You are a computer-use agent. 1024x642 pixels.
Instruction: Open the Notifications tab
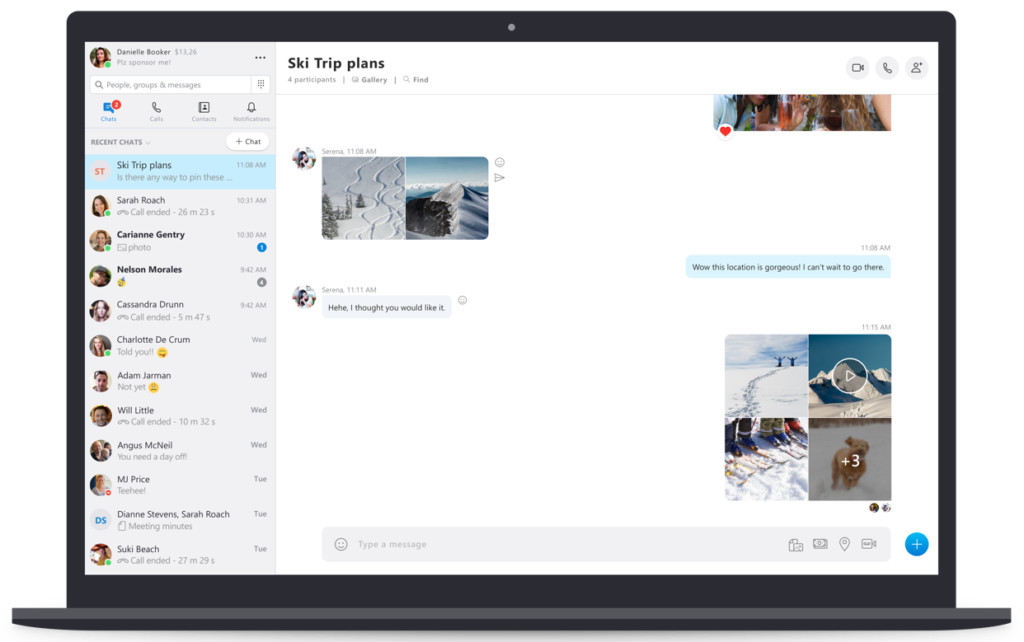click(251, 111)
